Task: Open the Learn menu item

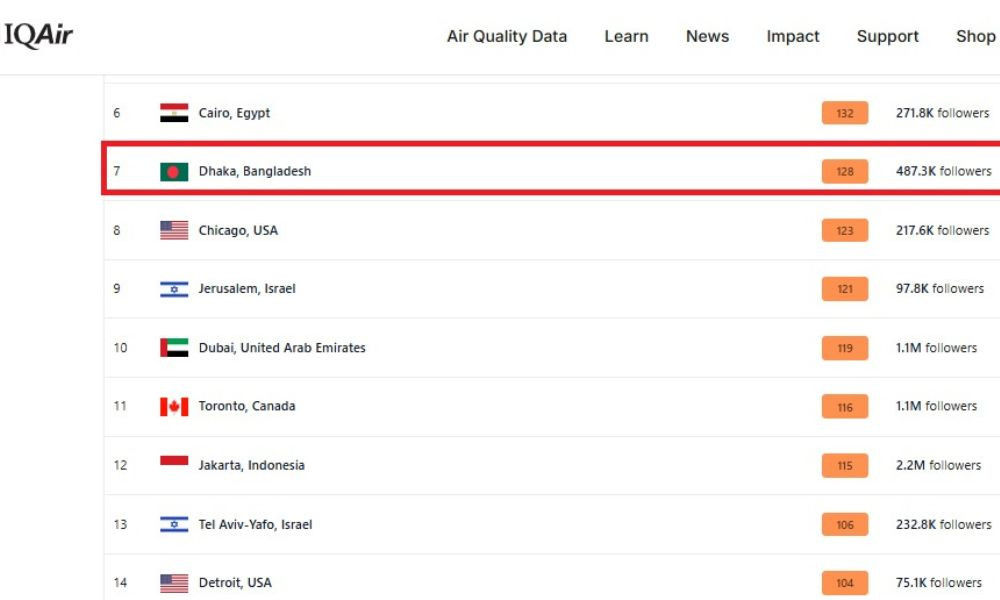Action: click(x=626, y=36)
